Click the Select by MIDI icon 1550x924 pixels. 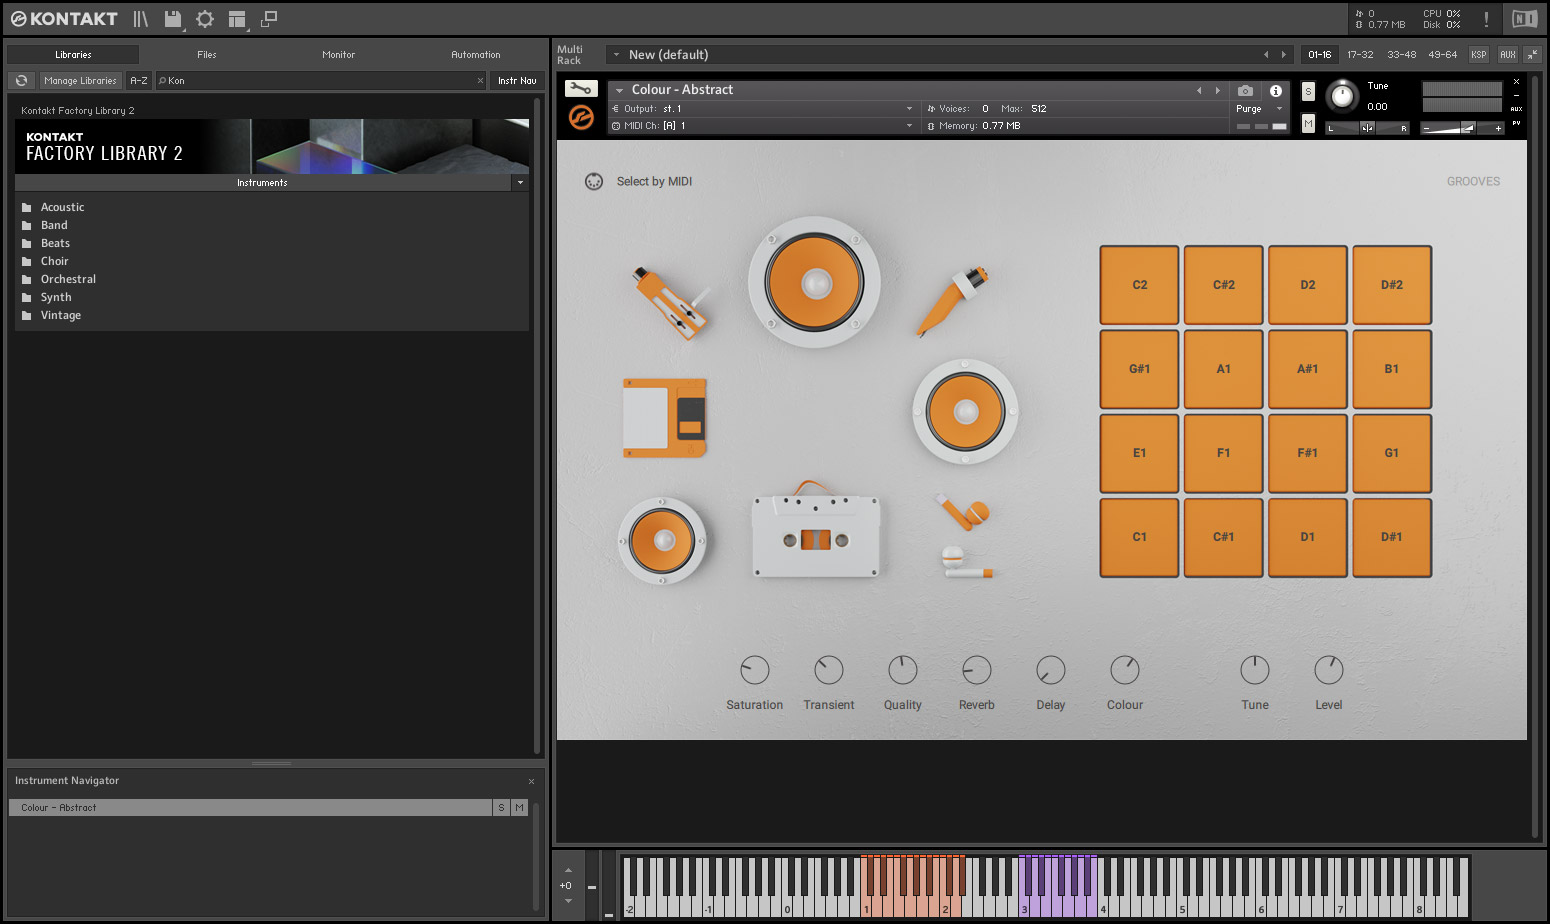594,181
